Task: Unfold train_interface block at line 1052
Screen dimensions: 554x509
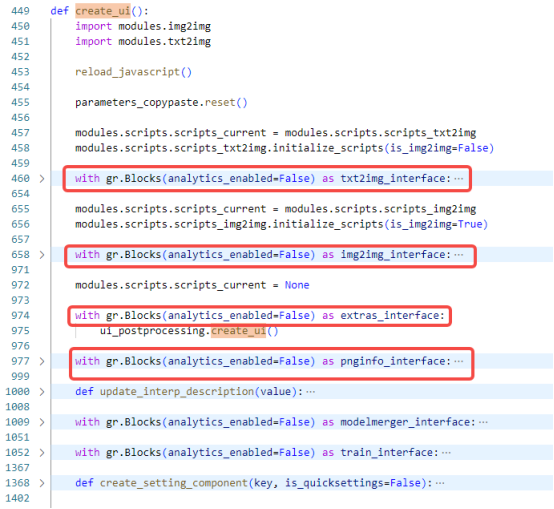Action: pos(42,453)
